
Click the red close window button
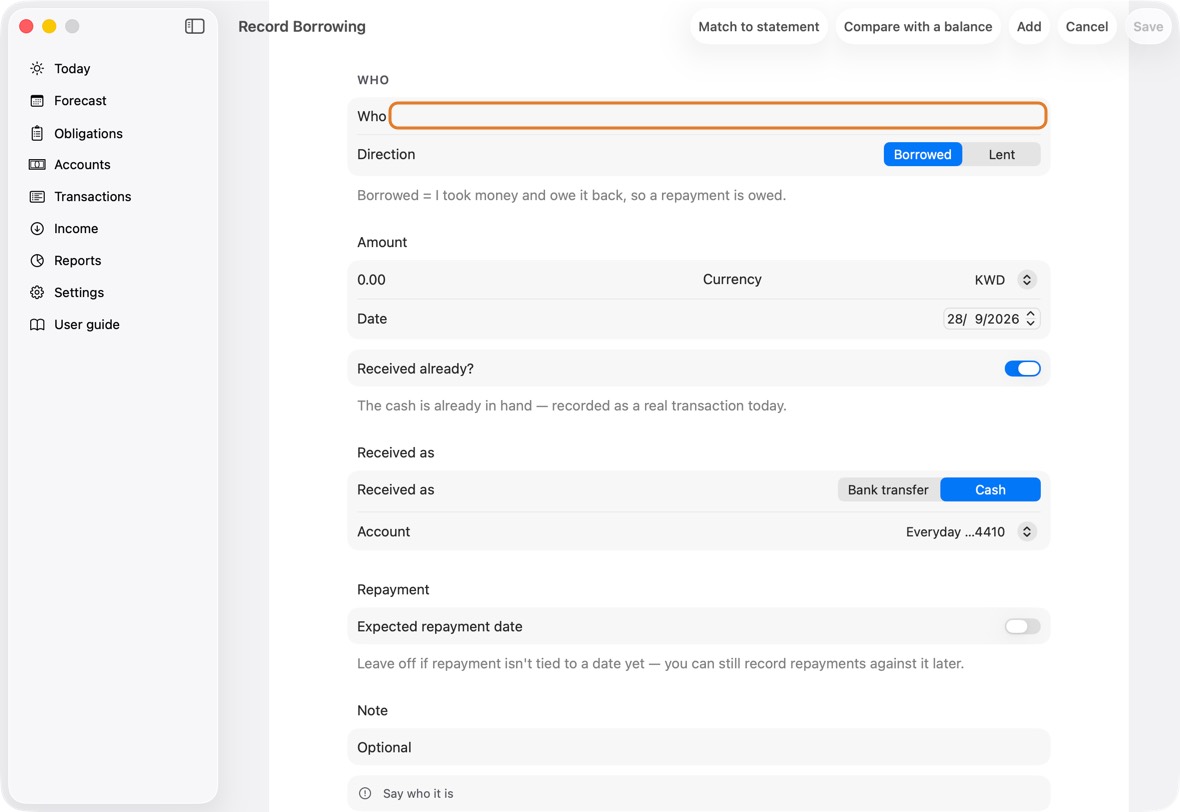tap(26, 26)
